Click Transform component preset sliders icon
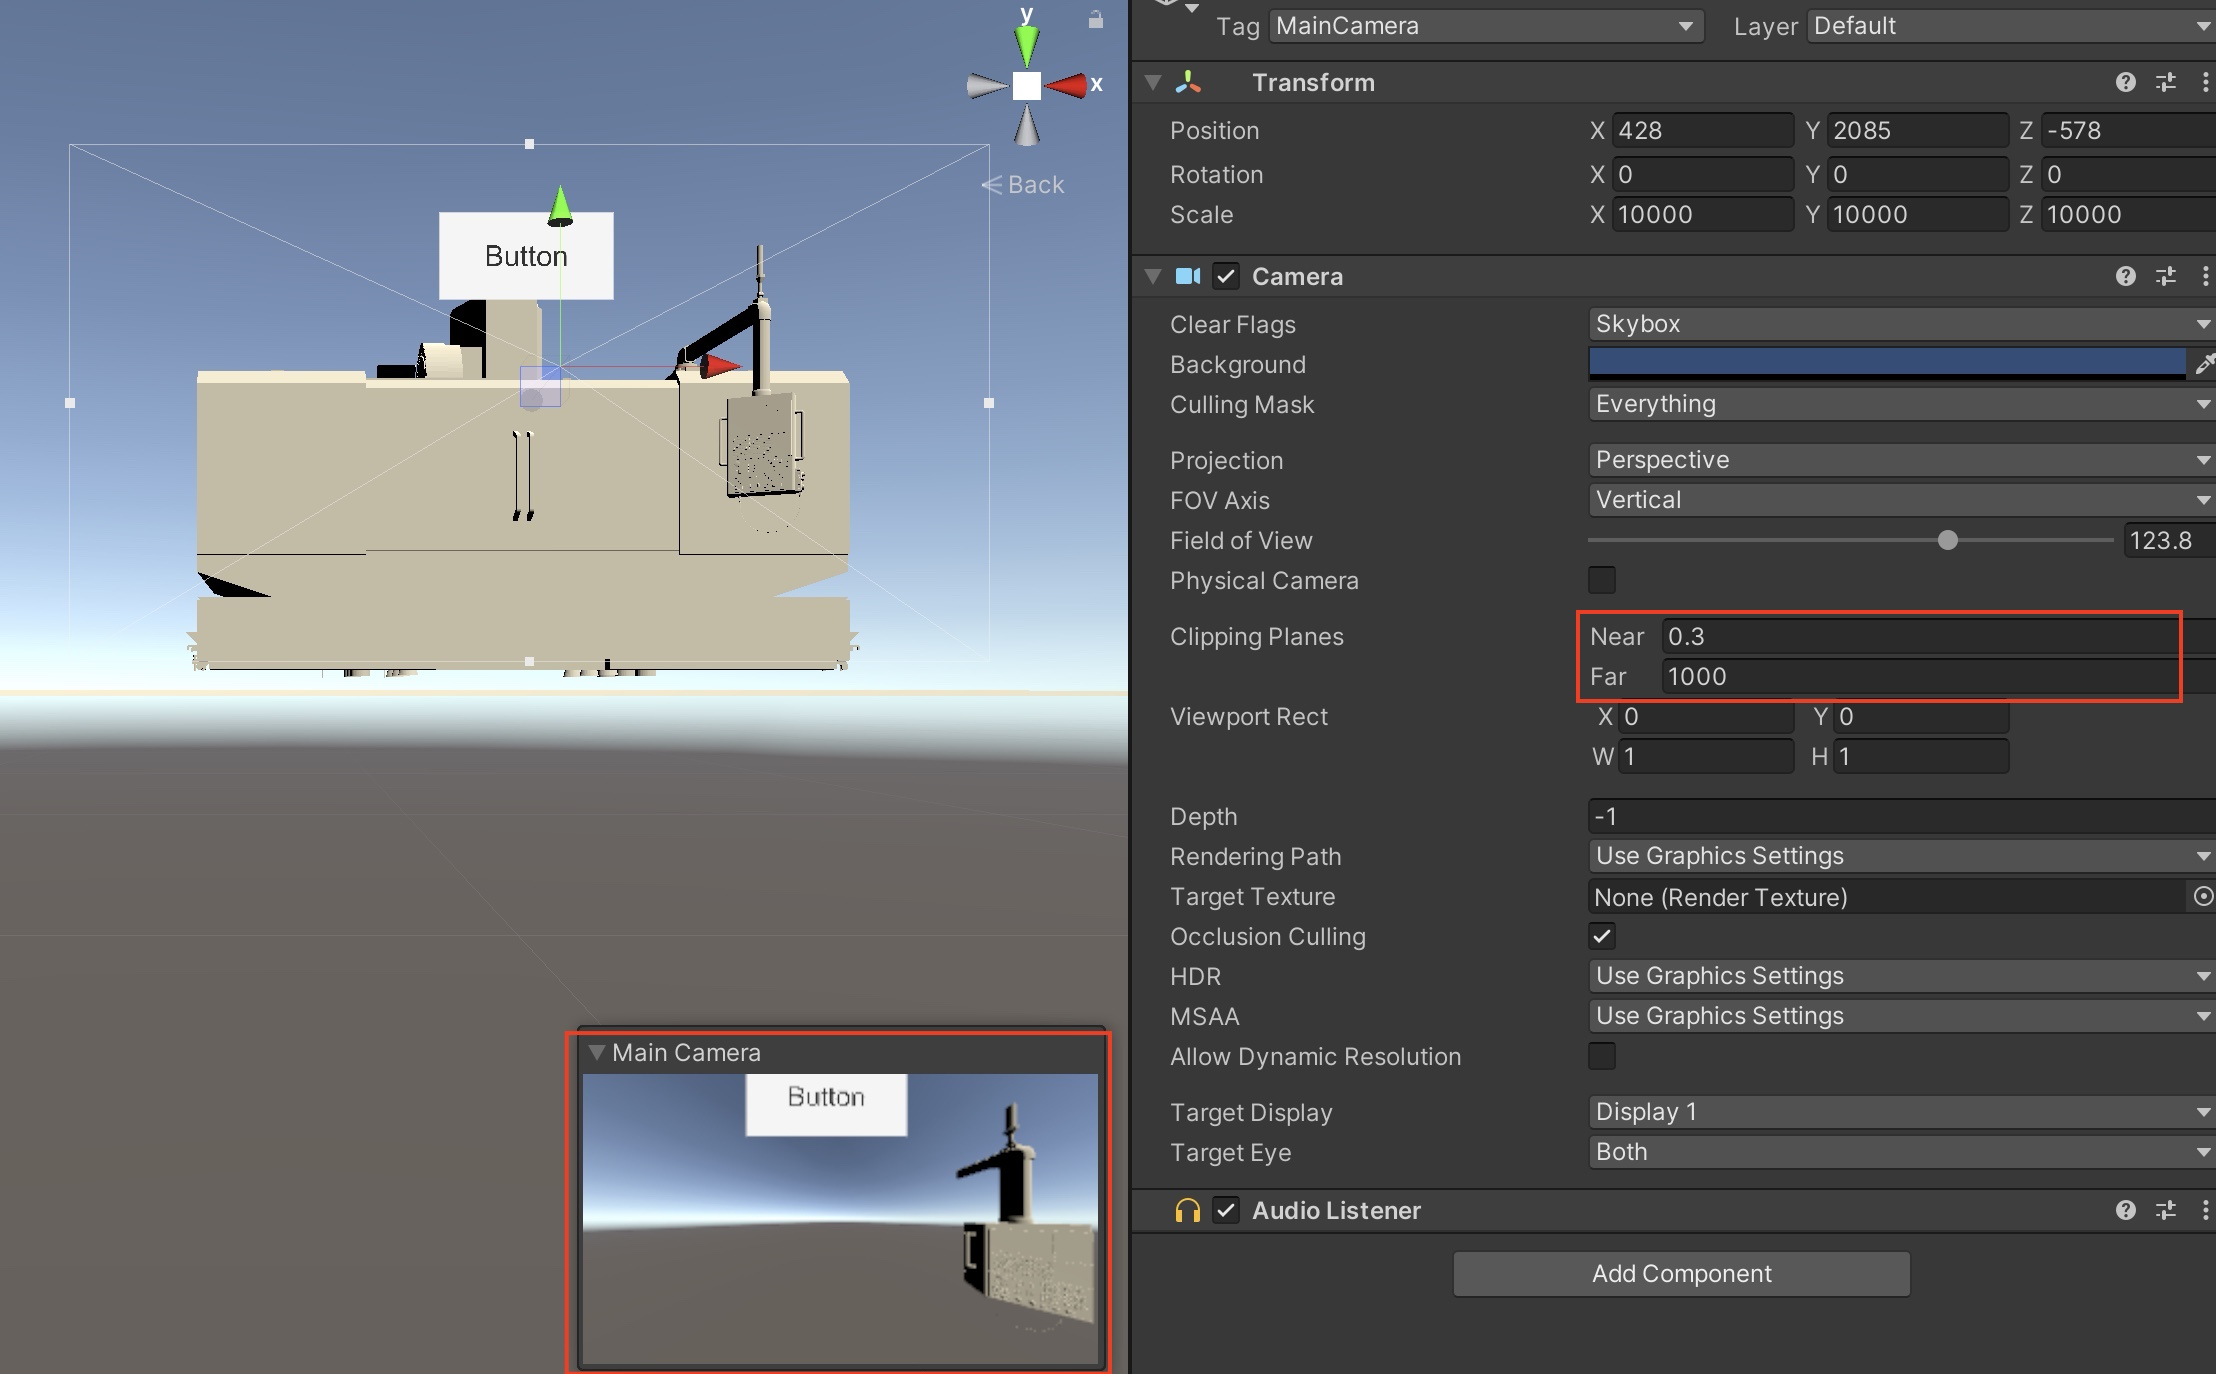The image size is (2216, 1374). (2166, 83)
